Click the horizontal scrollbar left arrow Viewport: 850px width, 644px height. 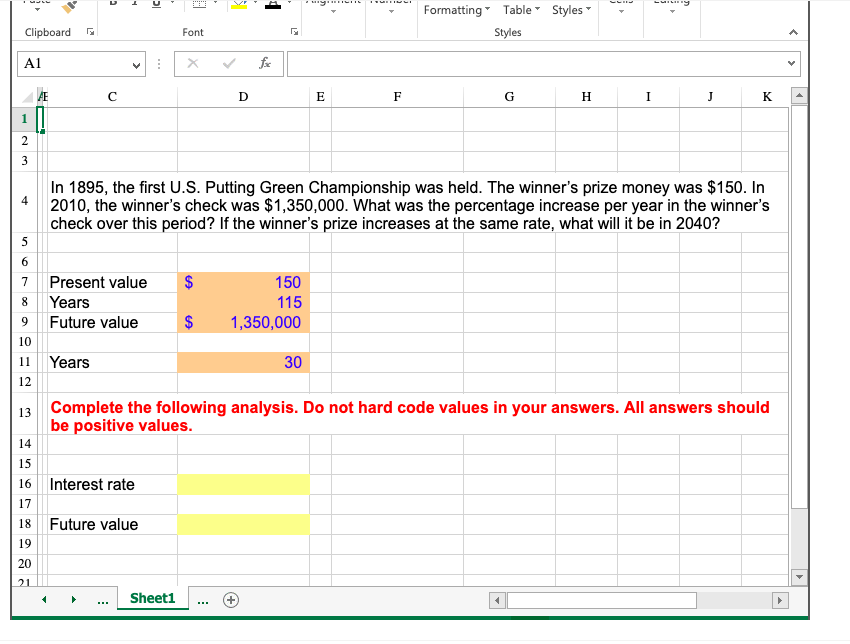click(498, 601)
